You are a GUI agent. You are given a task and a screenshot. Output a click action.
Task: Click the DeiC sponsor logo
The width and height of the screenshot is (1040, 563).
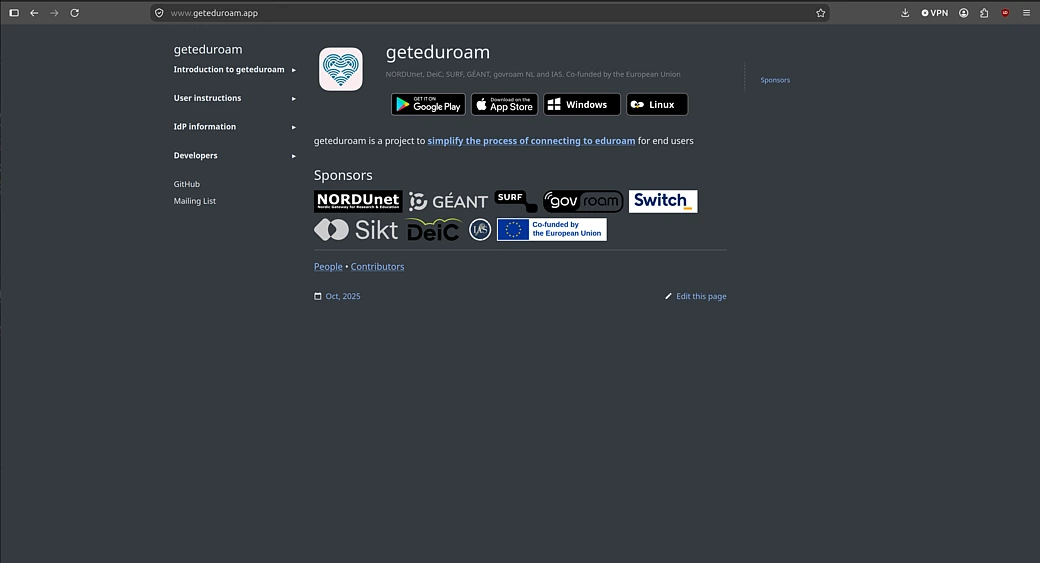point(433,229)
